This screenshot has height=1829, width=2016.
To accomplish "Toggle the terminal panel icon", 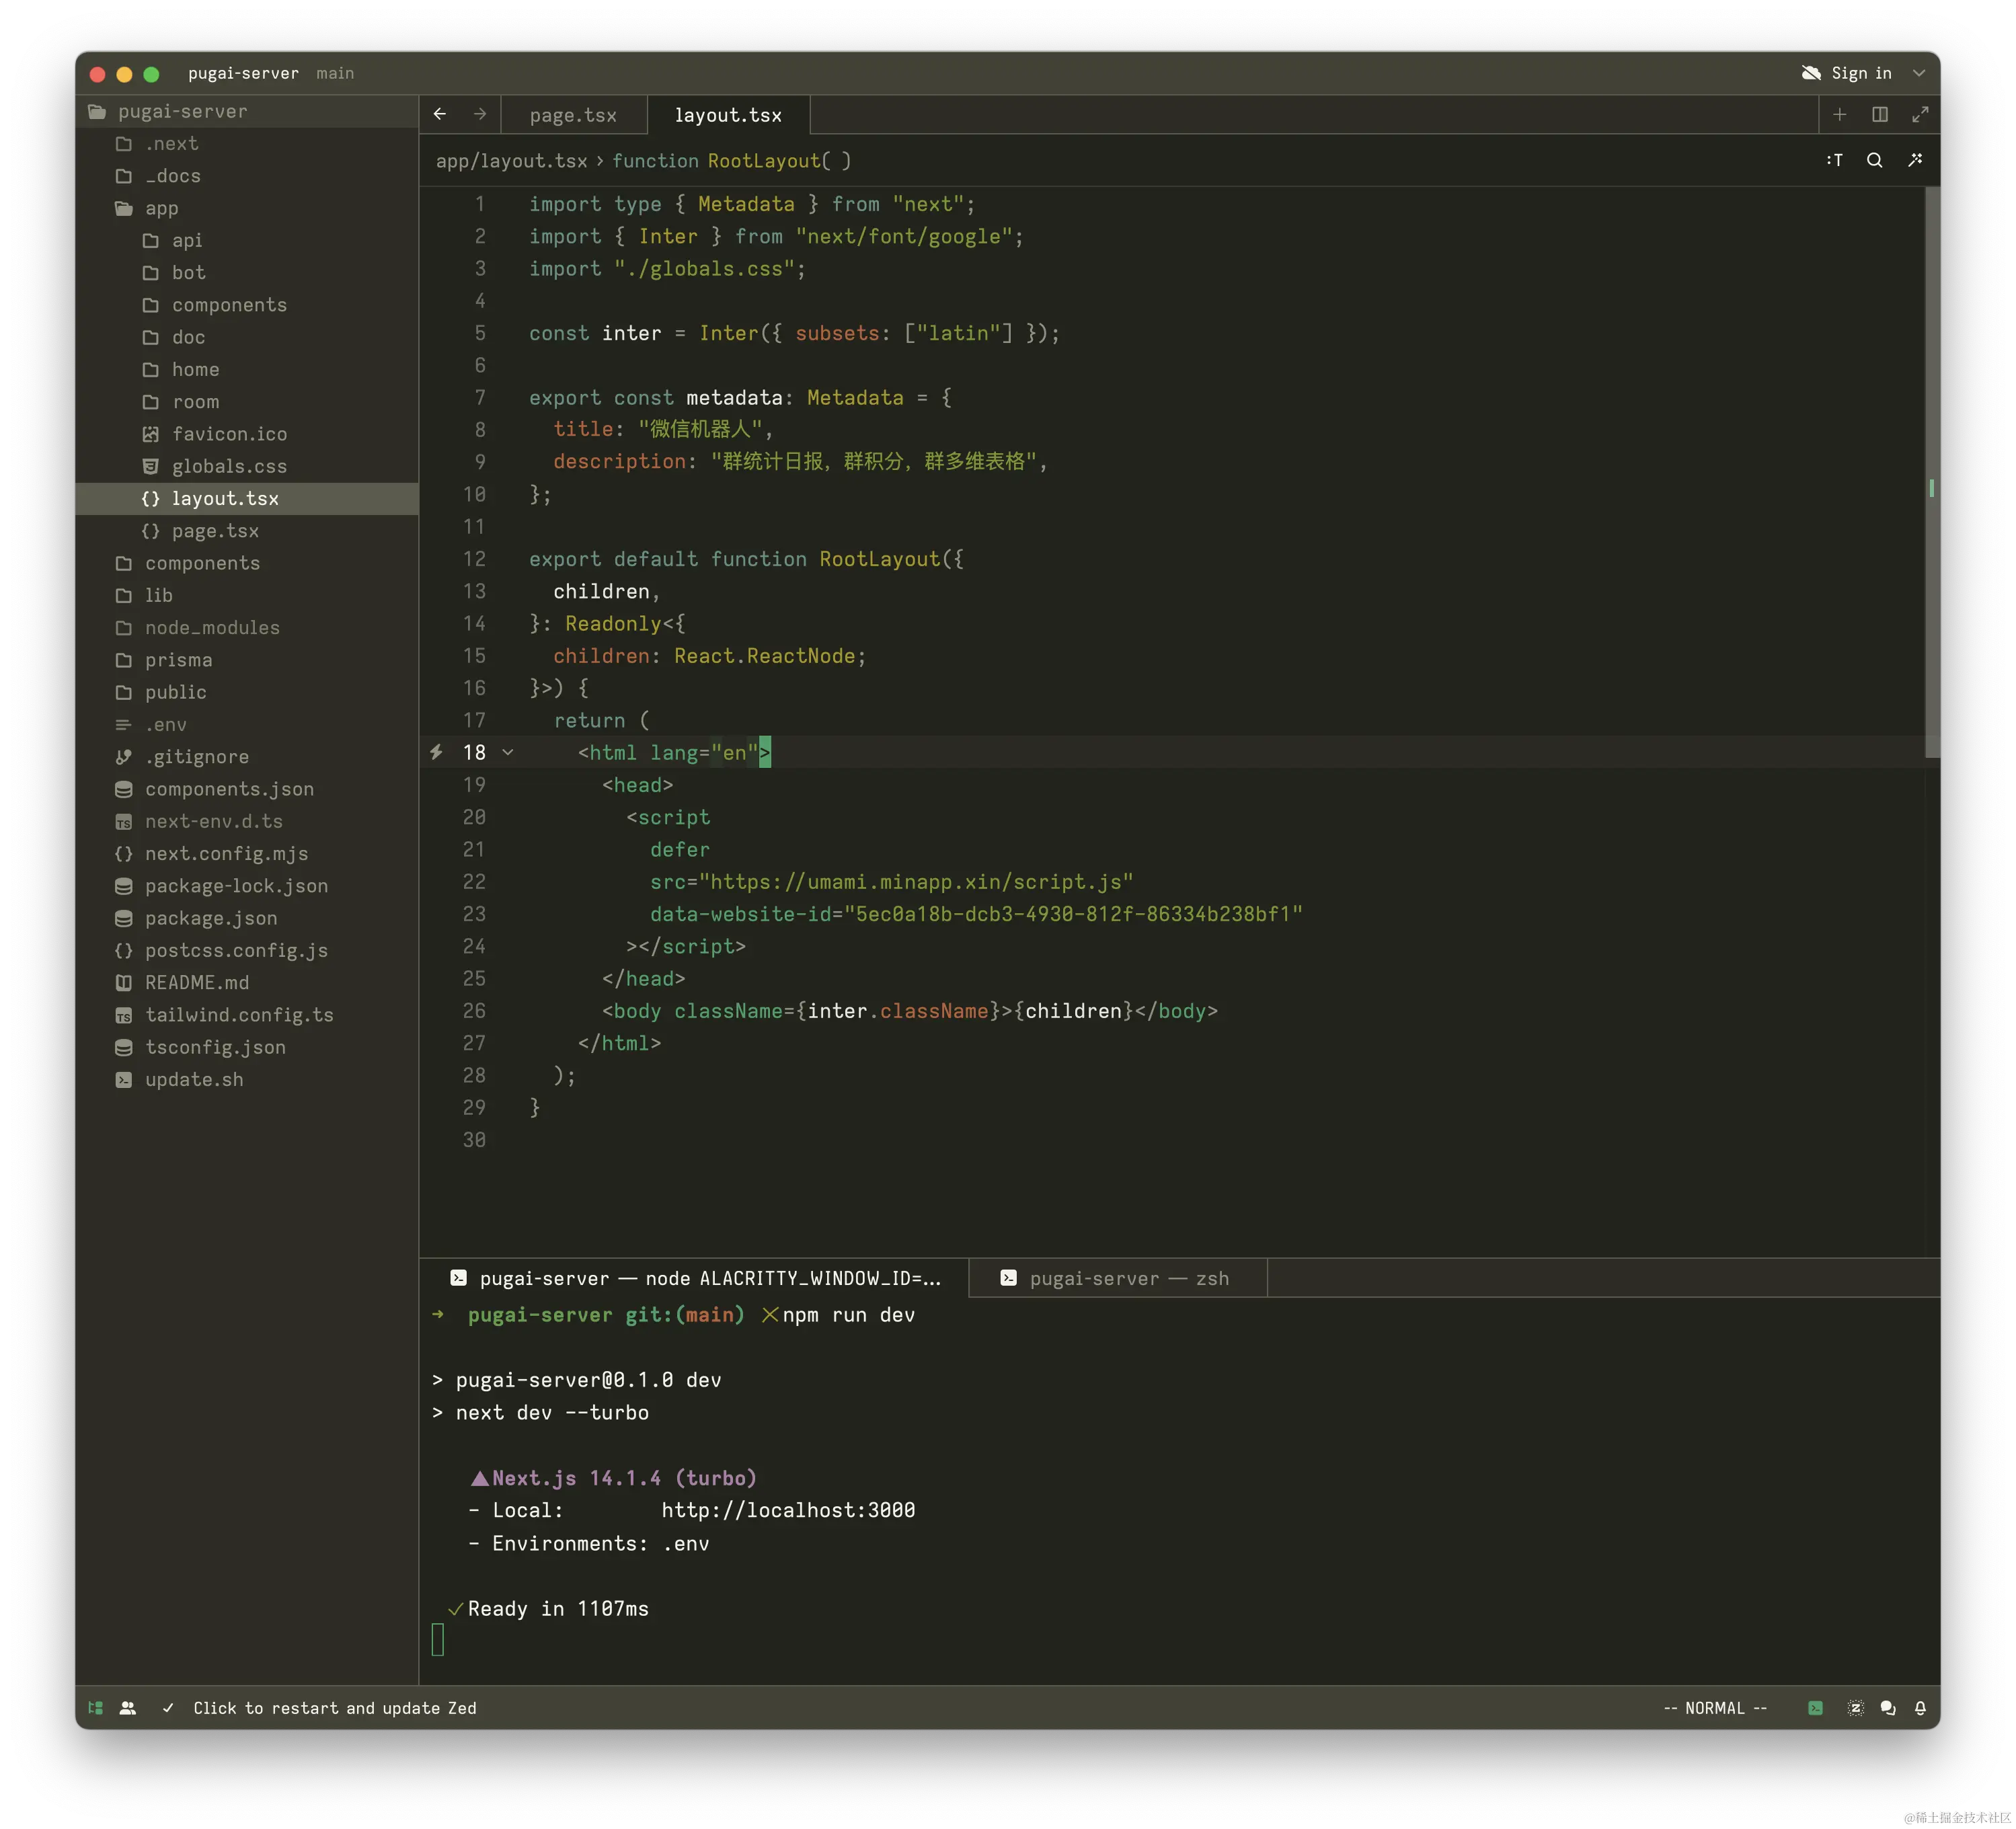I will point(1815,1708).
